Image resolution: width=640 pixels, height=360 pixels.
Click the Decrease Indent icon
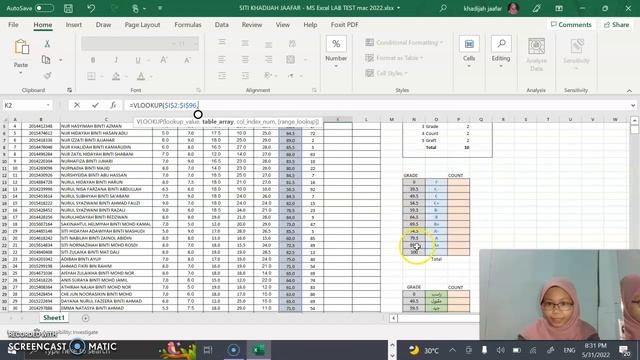pos(222,76)
